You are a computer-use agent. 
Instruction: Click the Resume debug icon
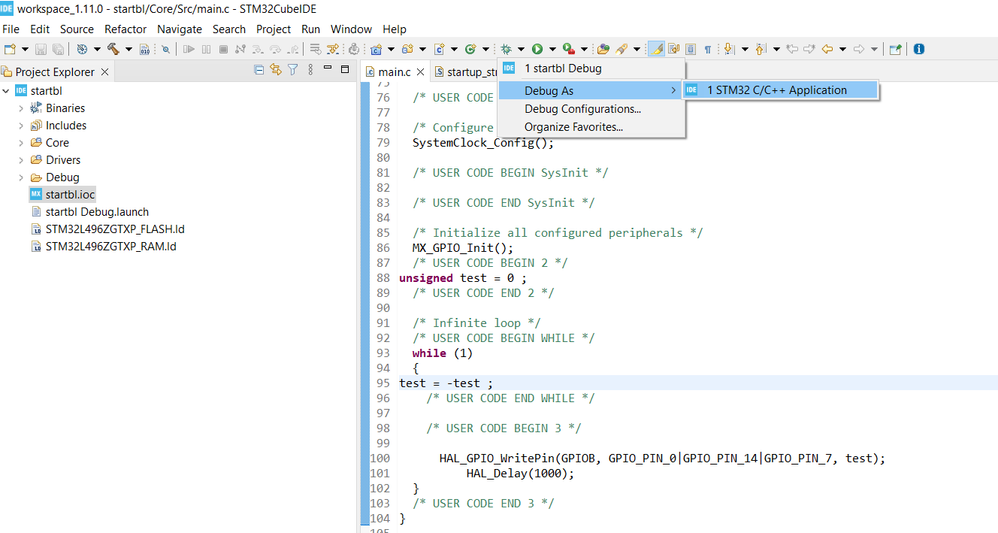189,49
